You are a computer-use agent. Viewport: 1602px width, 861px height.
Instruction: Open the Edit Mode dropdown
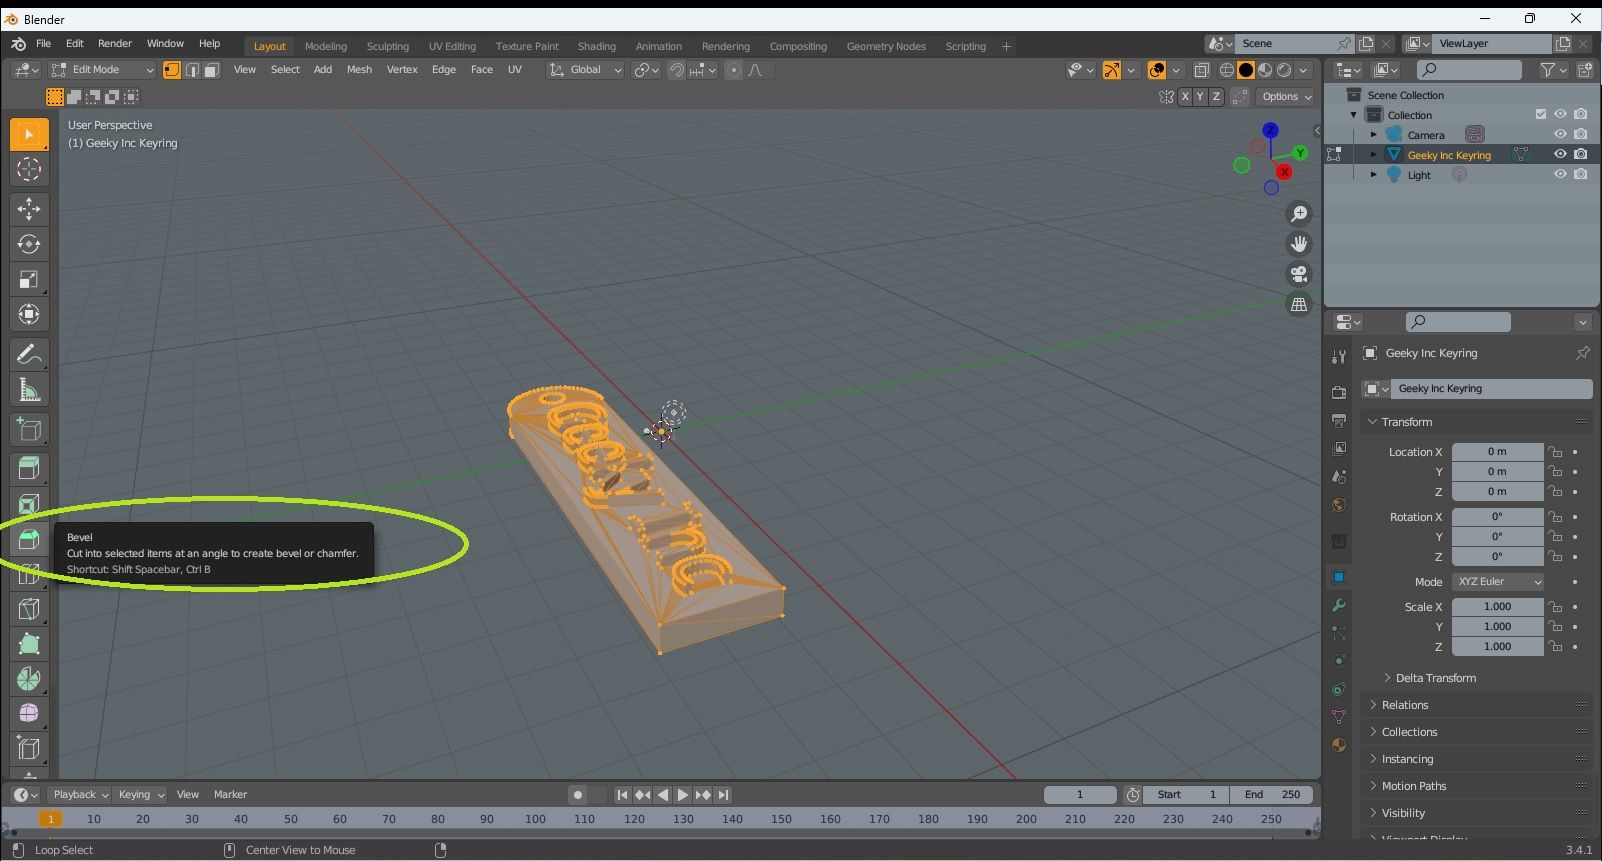(103, 70)
